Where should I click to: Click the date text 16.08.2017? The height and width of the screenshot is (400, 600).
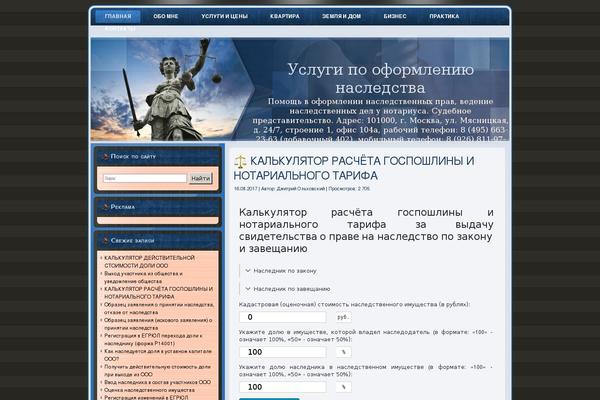tap(246, 189)
